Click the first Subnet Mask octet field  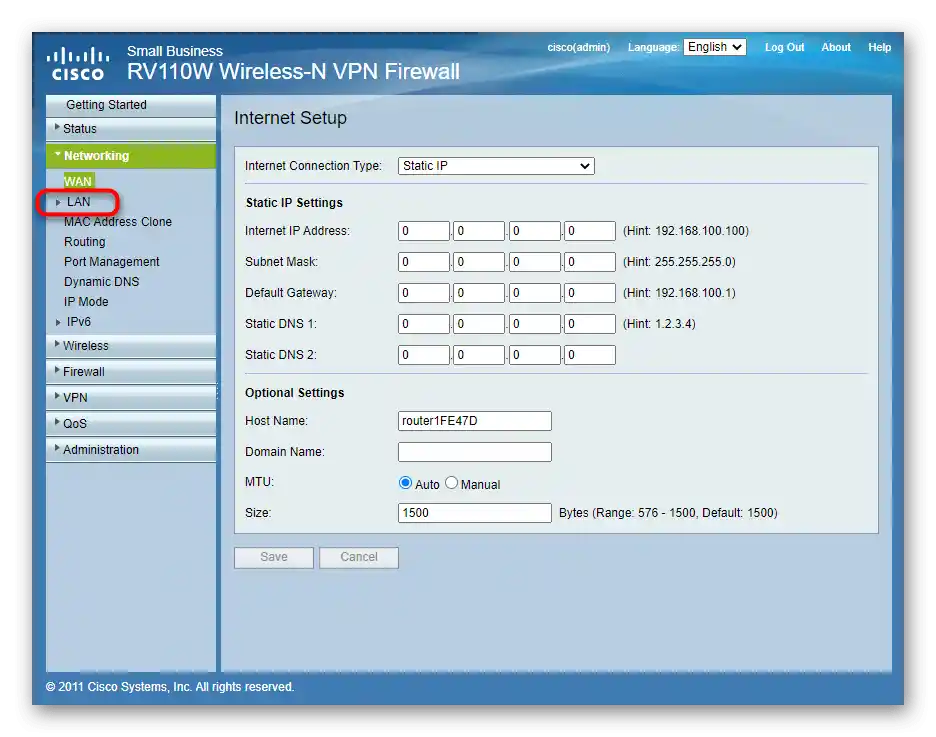click(x=424, y=262)
